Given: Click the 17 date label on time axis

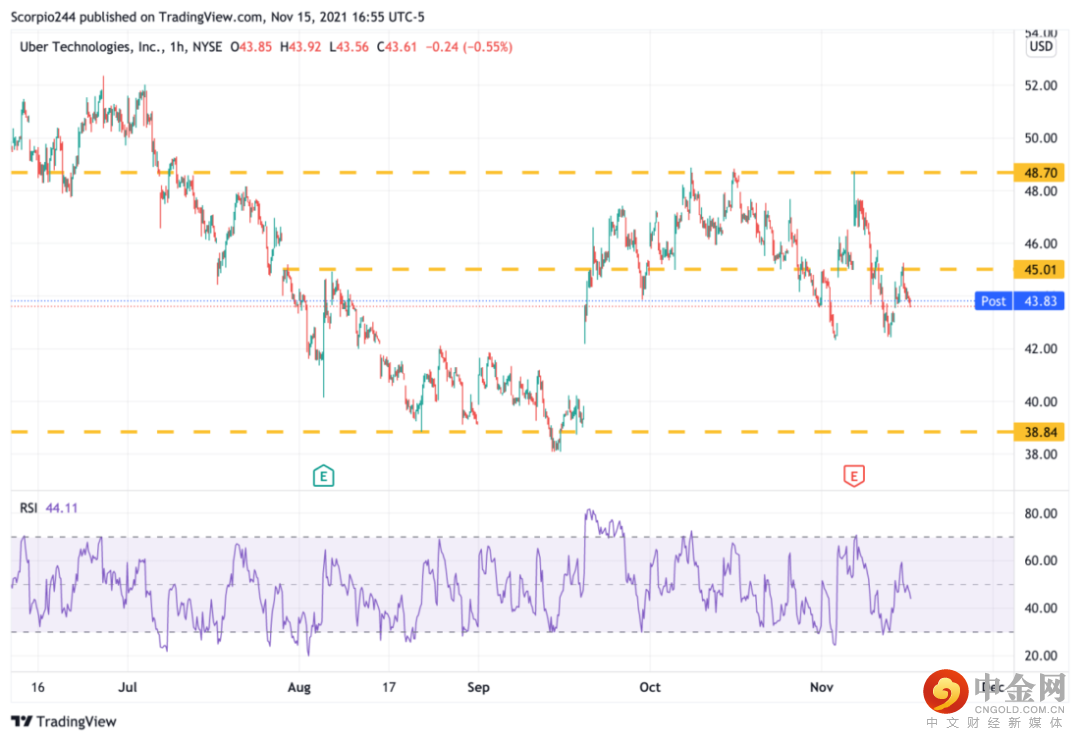Looking at the screenshot, I should coord(388,687).
